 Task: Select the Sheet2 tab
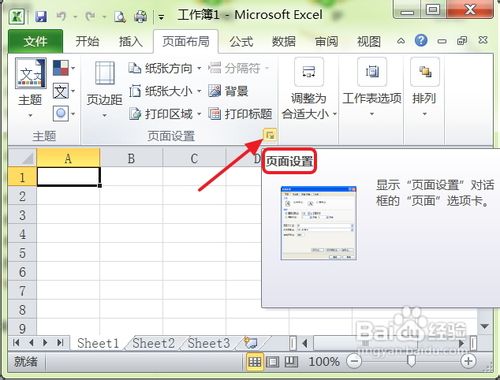pyautogui.click(x=153, y=343)
